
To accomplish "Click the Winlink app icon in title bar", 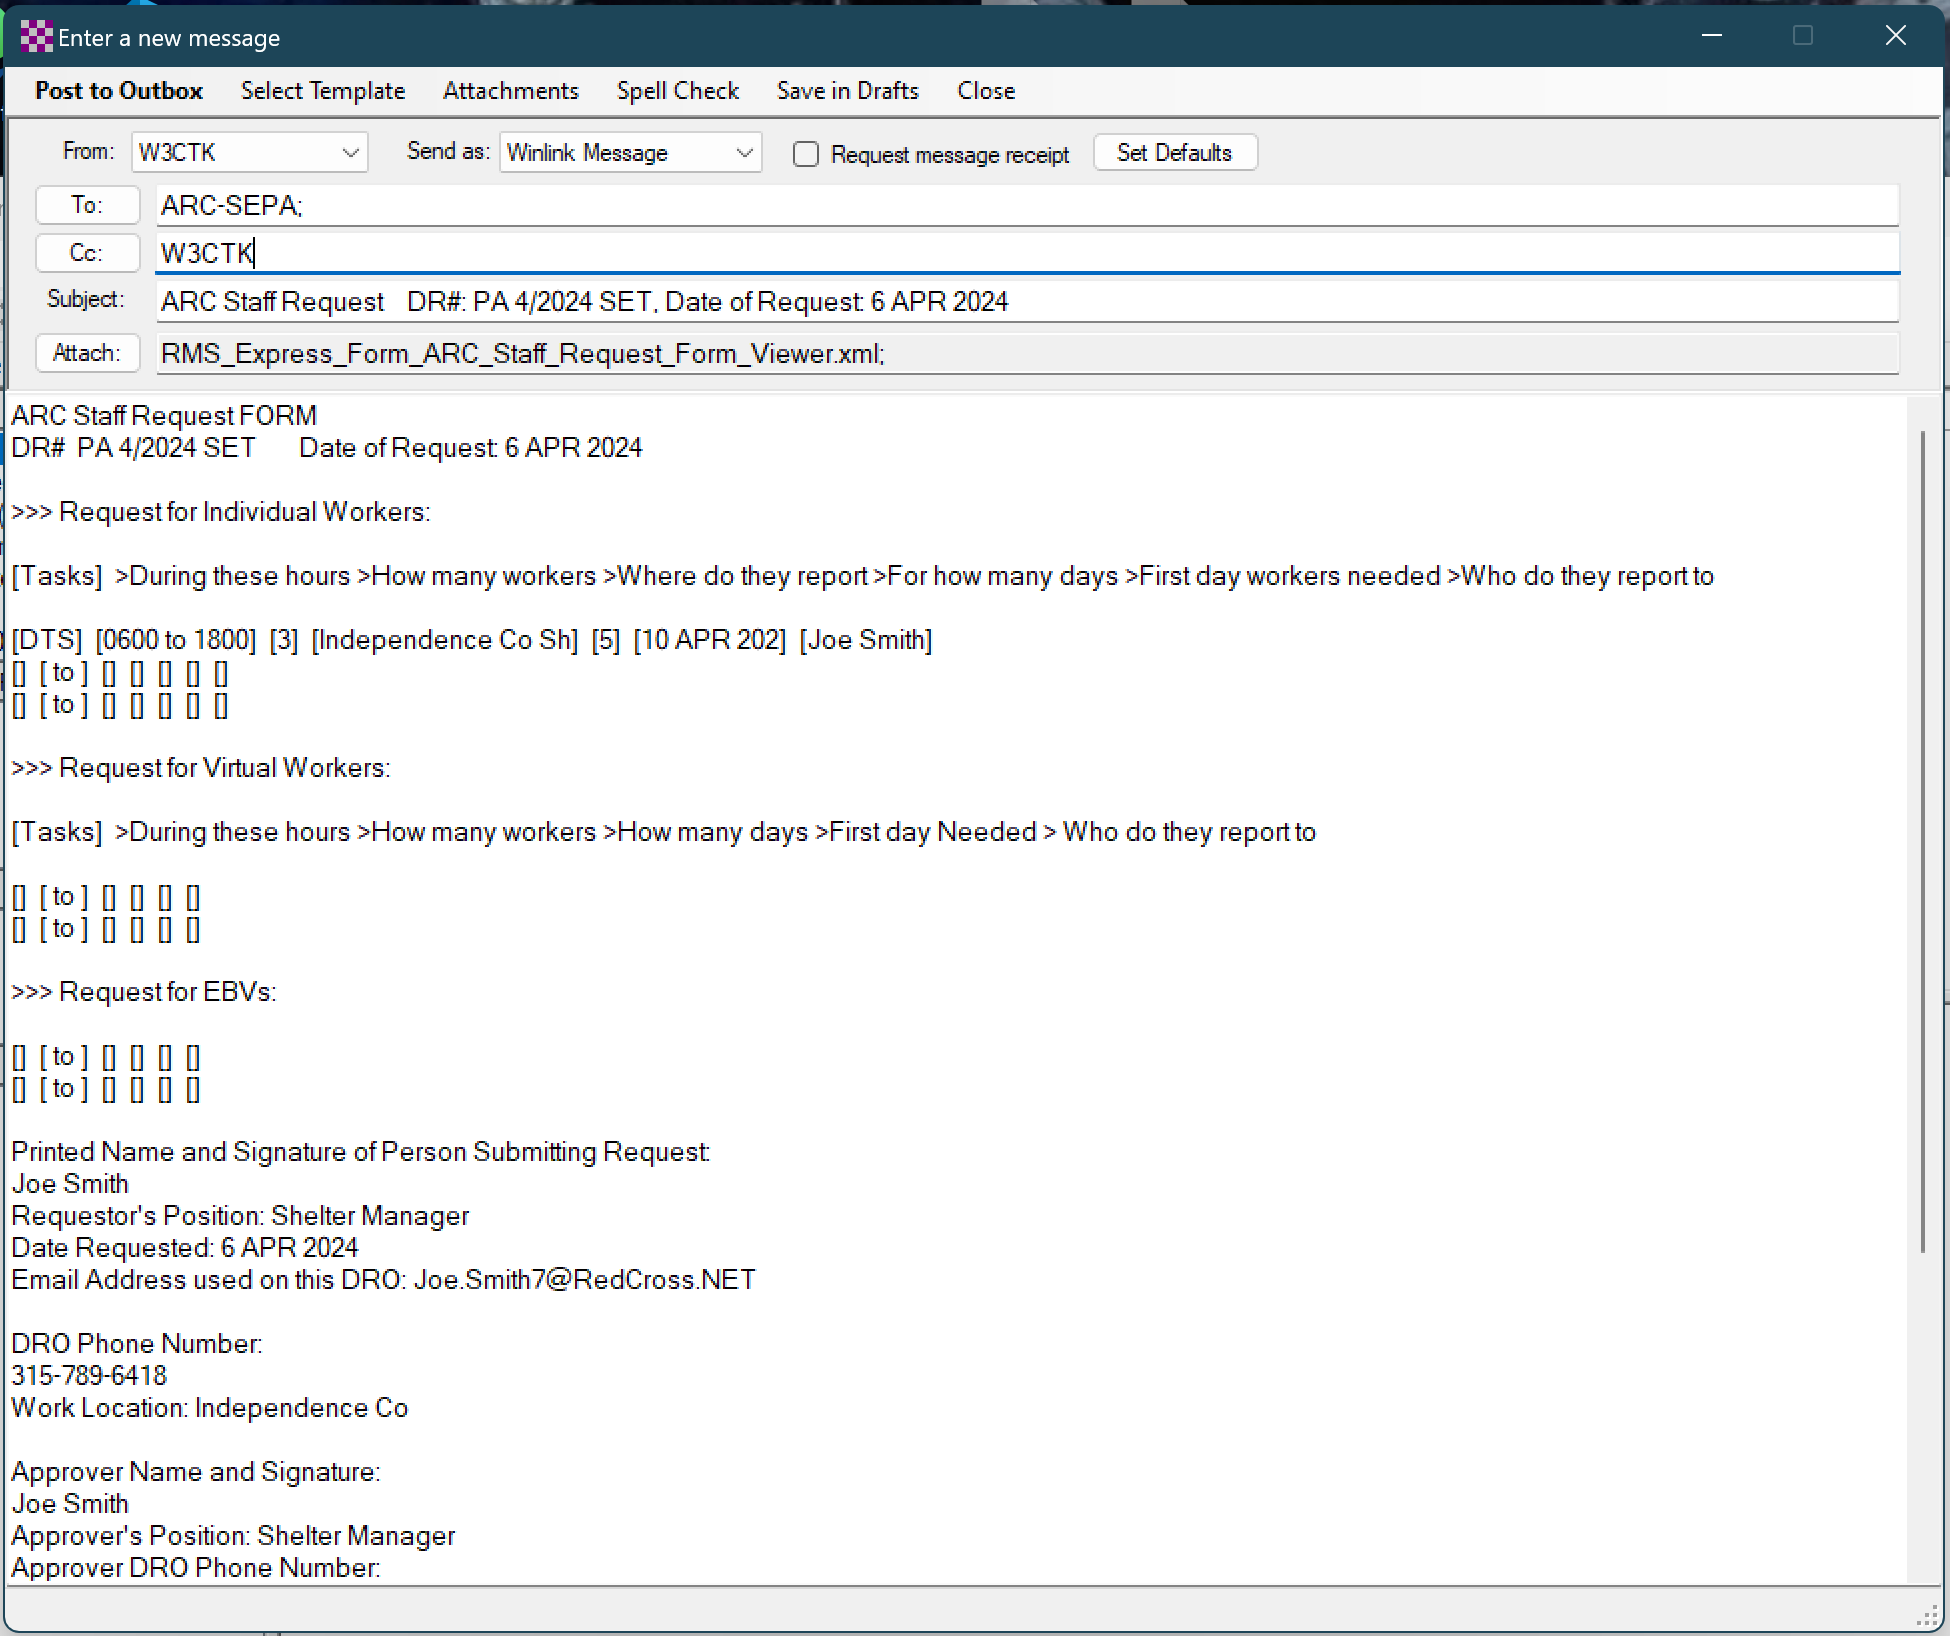I will pyautogui.click(x=36, y=37).
